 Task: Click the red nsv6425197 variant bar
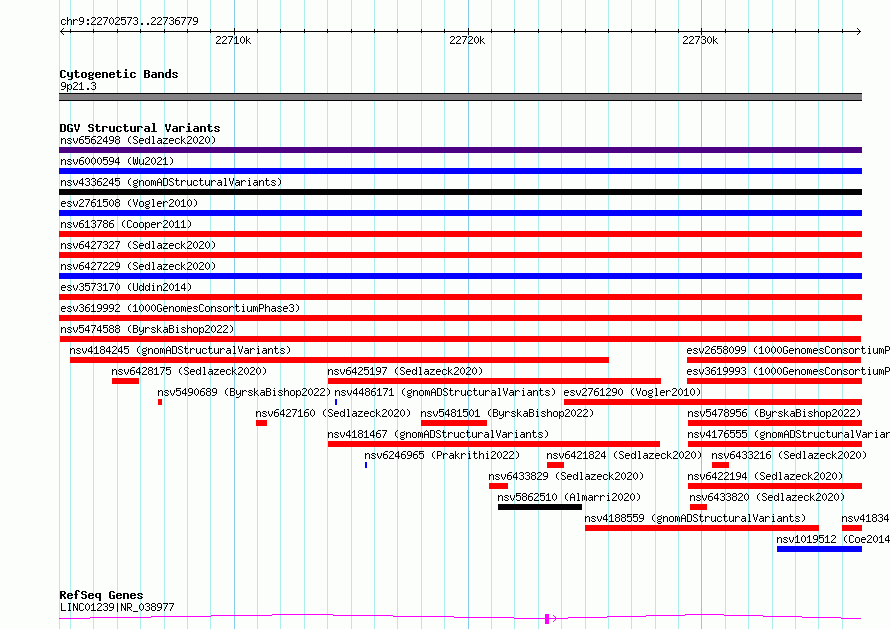tap(494, 381)
